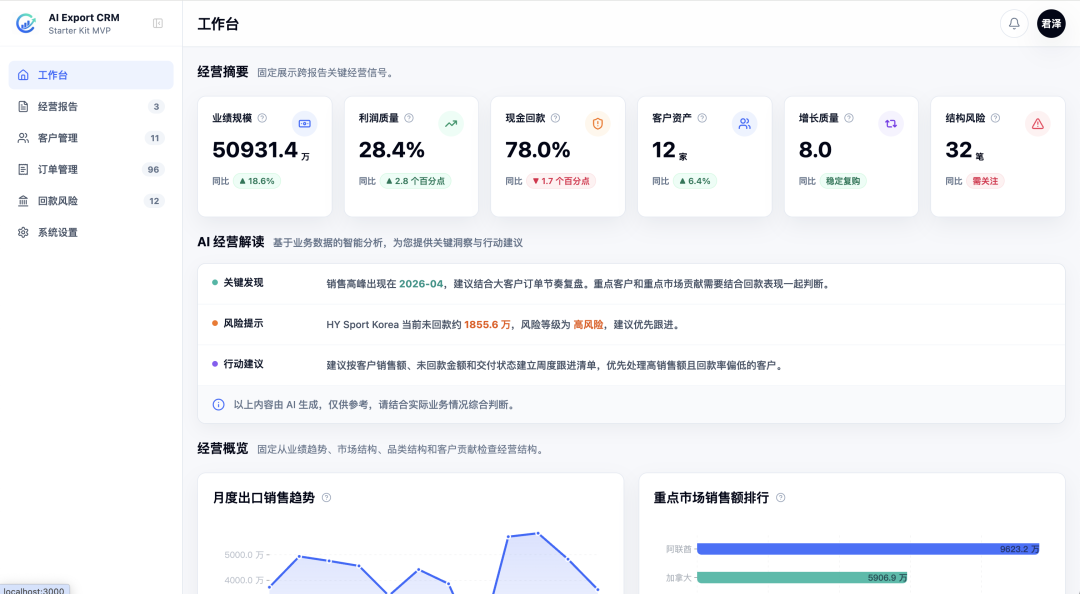Click the 32 笔 risk value
The image size is (1080, 594).
(964, 150)
